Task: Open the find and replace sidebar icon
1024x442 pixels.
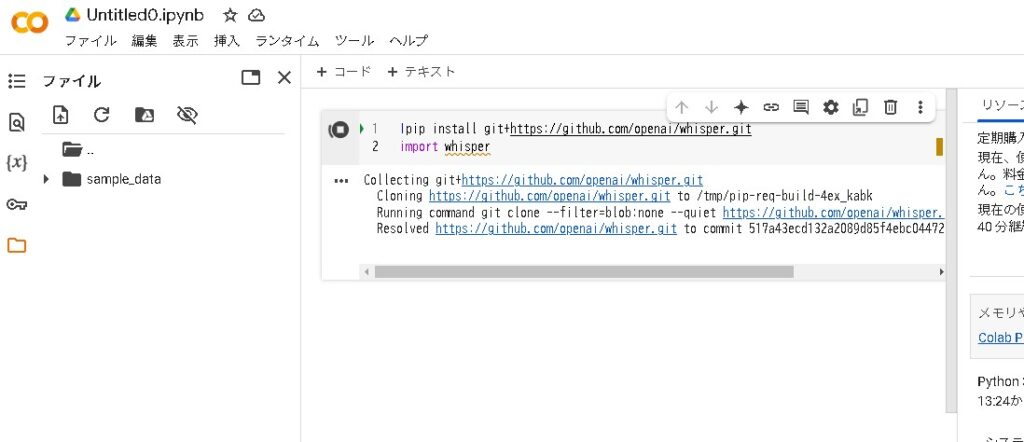Action: click(16, 122)
